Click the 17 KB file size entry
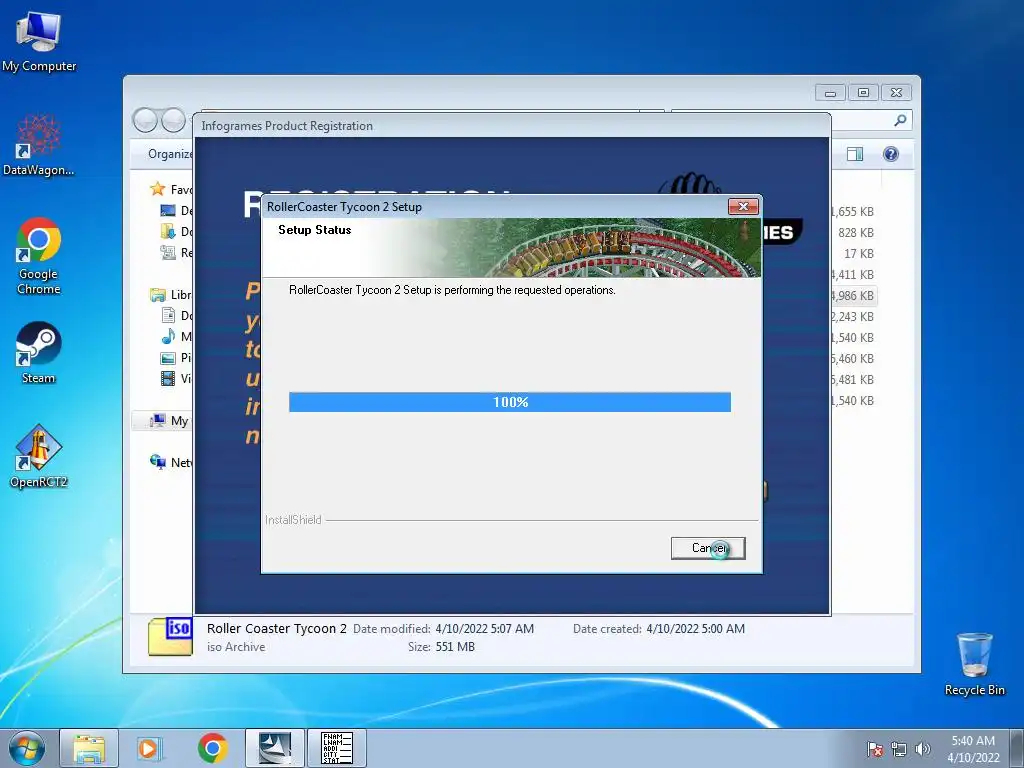Image resolution: width=1024 pixels, height=768 pixels. point(859,253)
